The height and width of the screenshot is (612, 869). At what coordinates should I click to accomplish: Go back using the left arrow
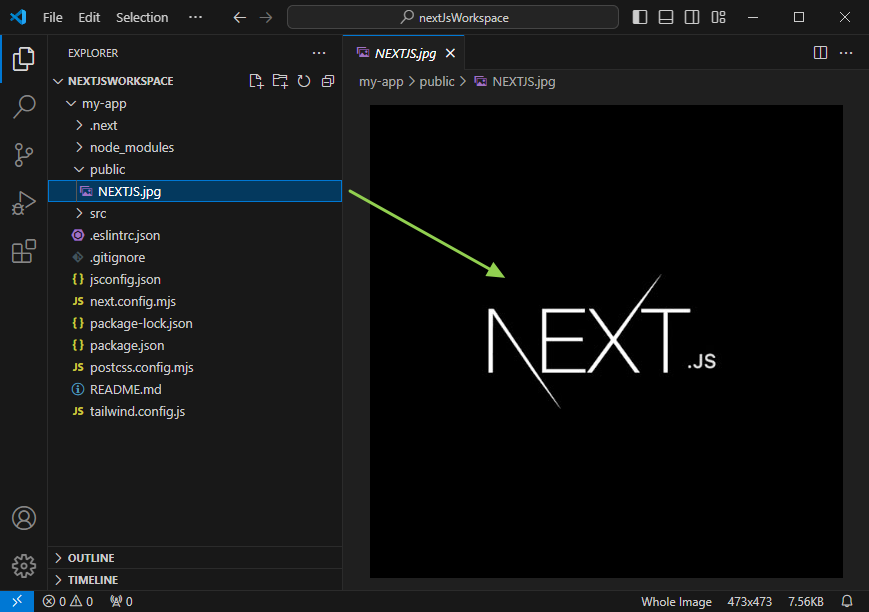pos(239,18)
